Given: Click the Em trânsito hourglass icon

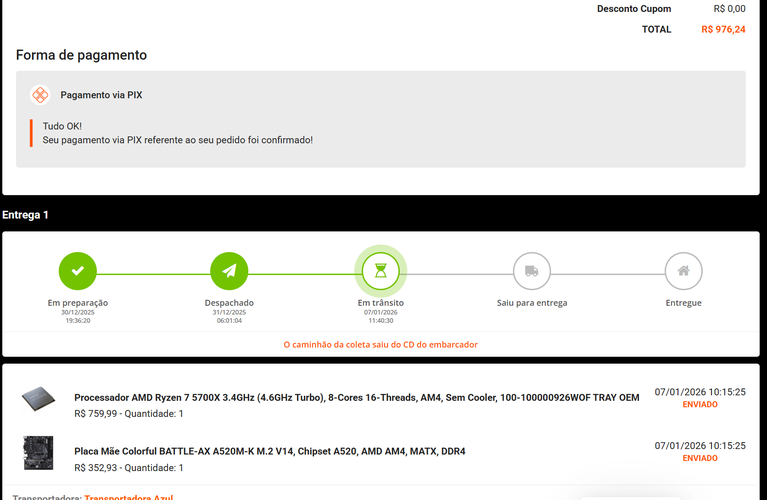Looking at the screenshot, I should tap(381, 271).
